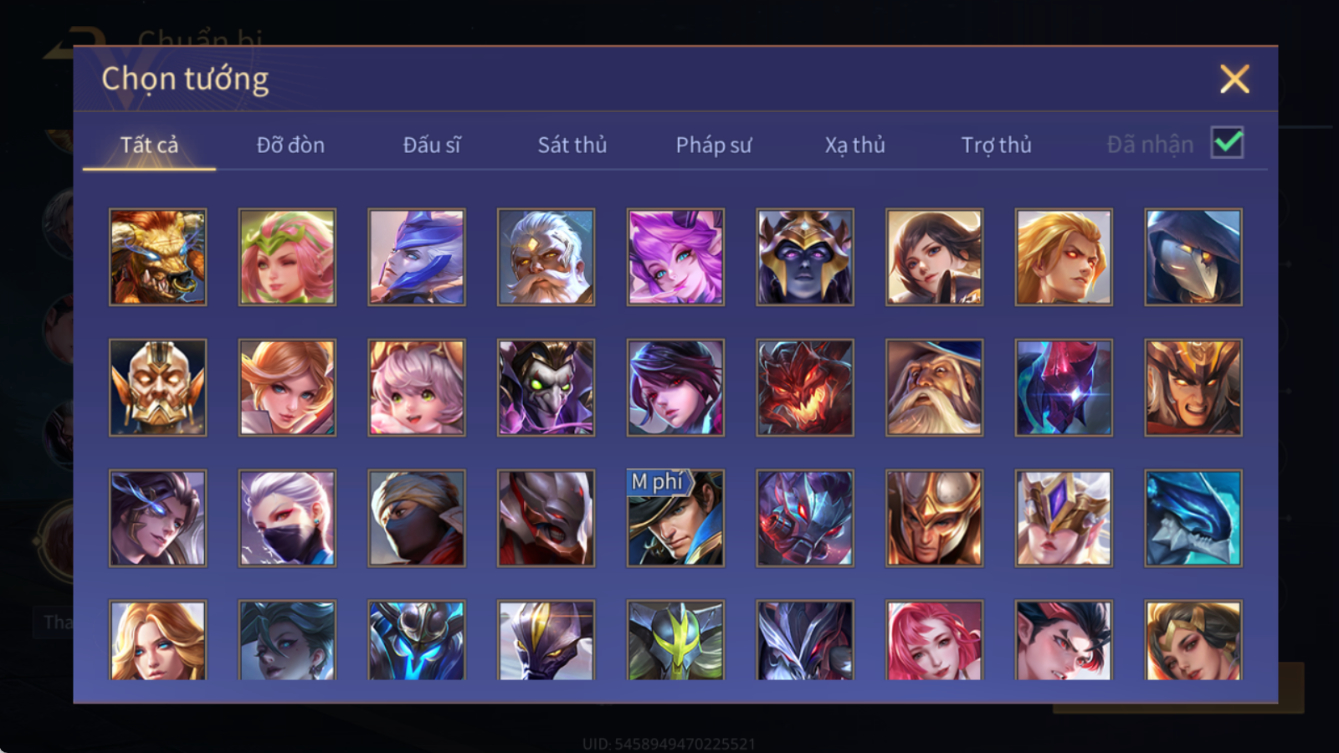Choose the pink-haired girl with purple horns

click(x=676, y=257)
